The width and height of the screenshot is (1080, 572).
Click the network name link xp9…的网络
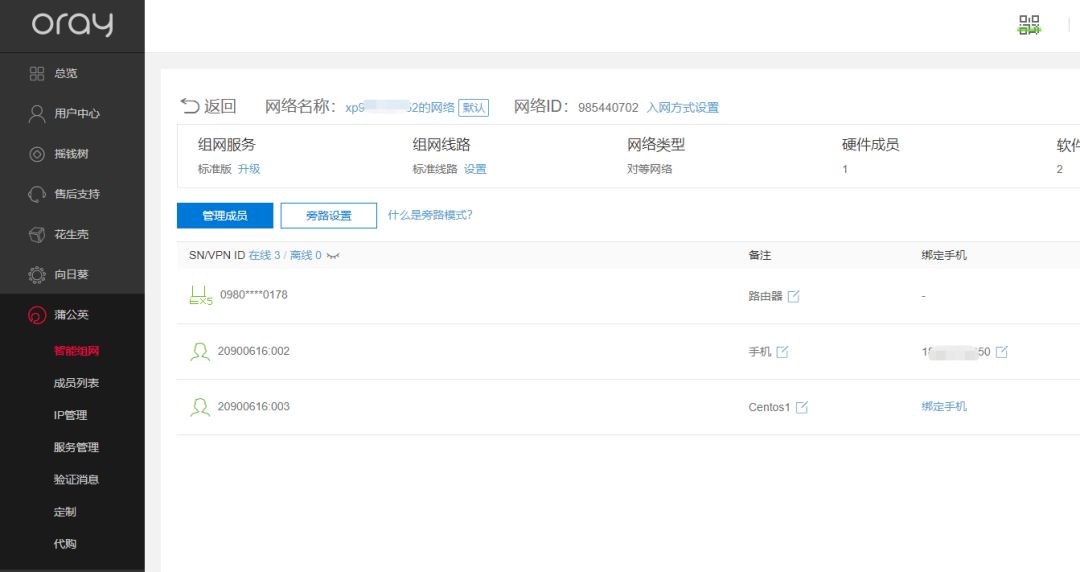(399, 108)
